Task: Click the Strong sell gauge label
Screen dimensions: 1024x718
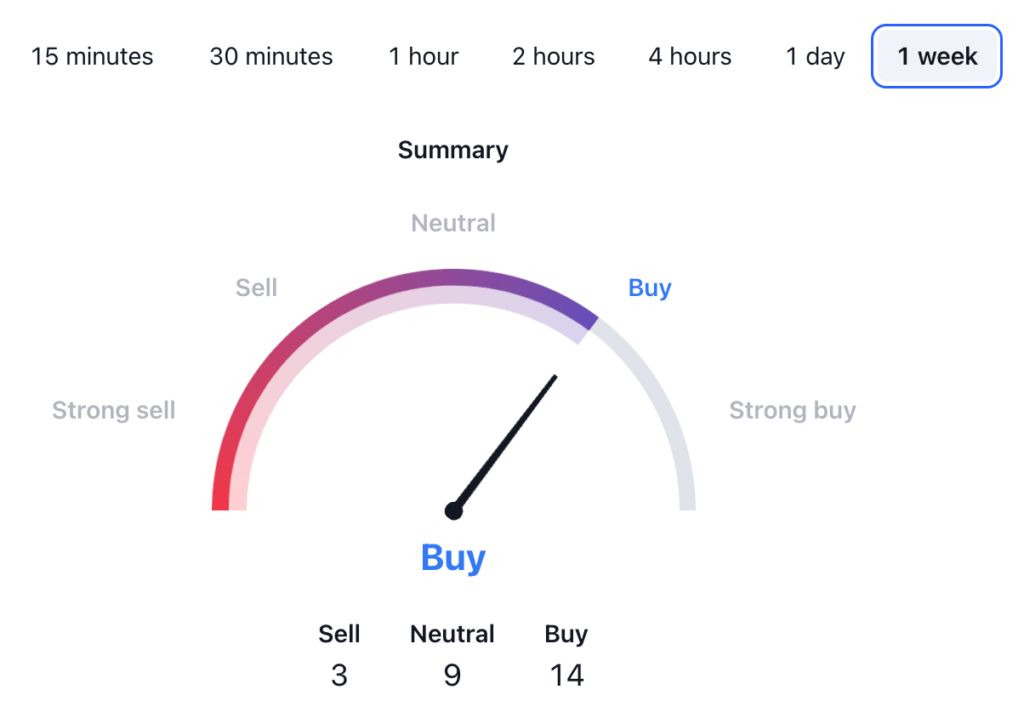Action: (x=114, y=410)
